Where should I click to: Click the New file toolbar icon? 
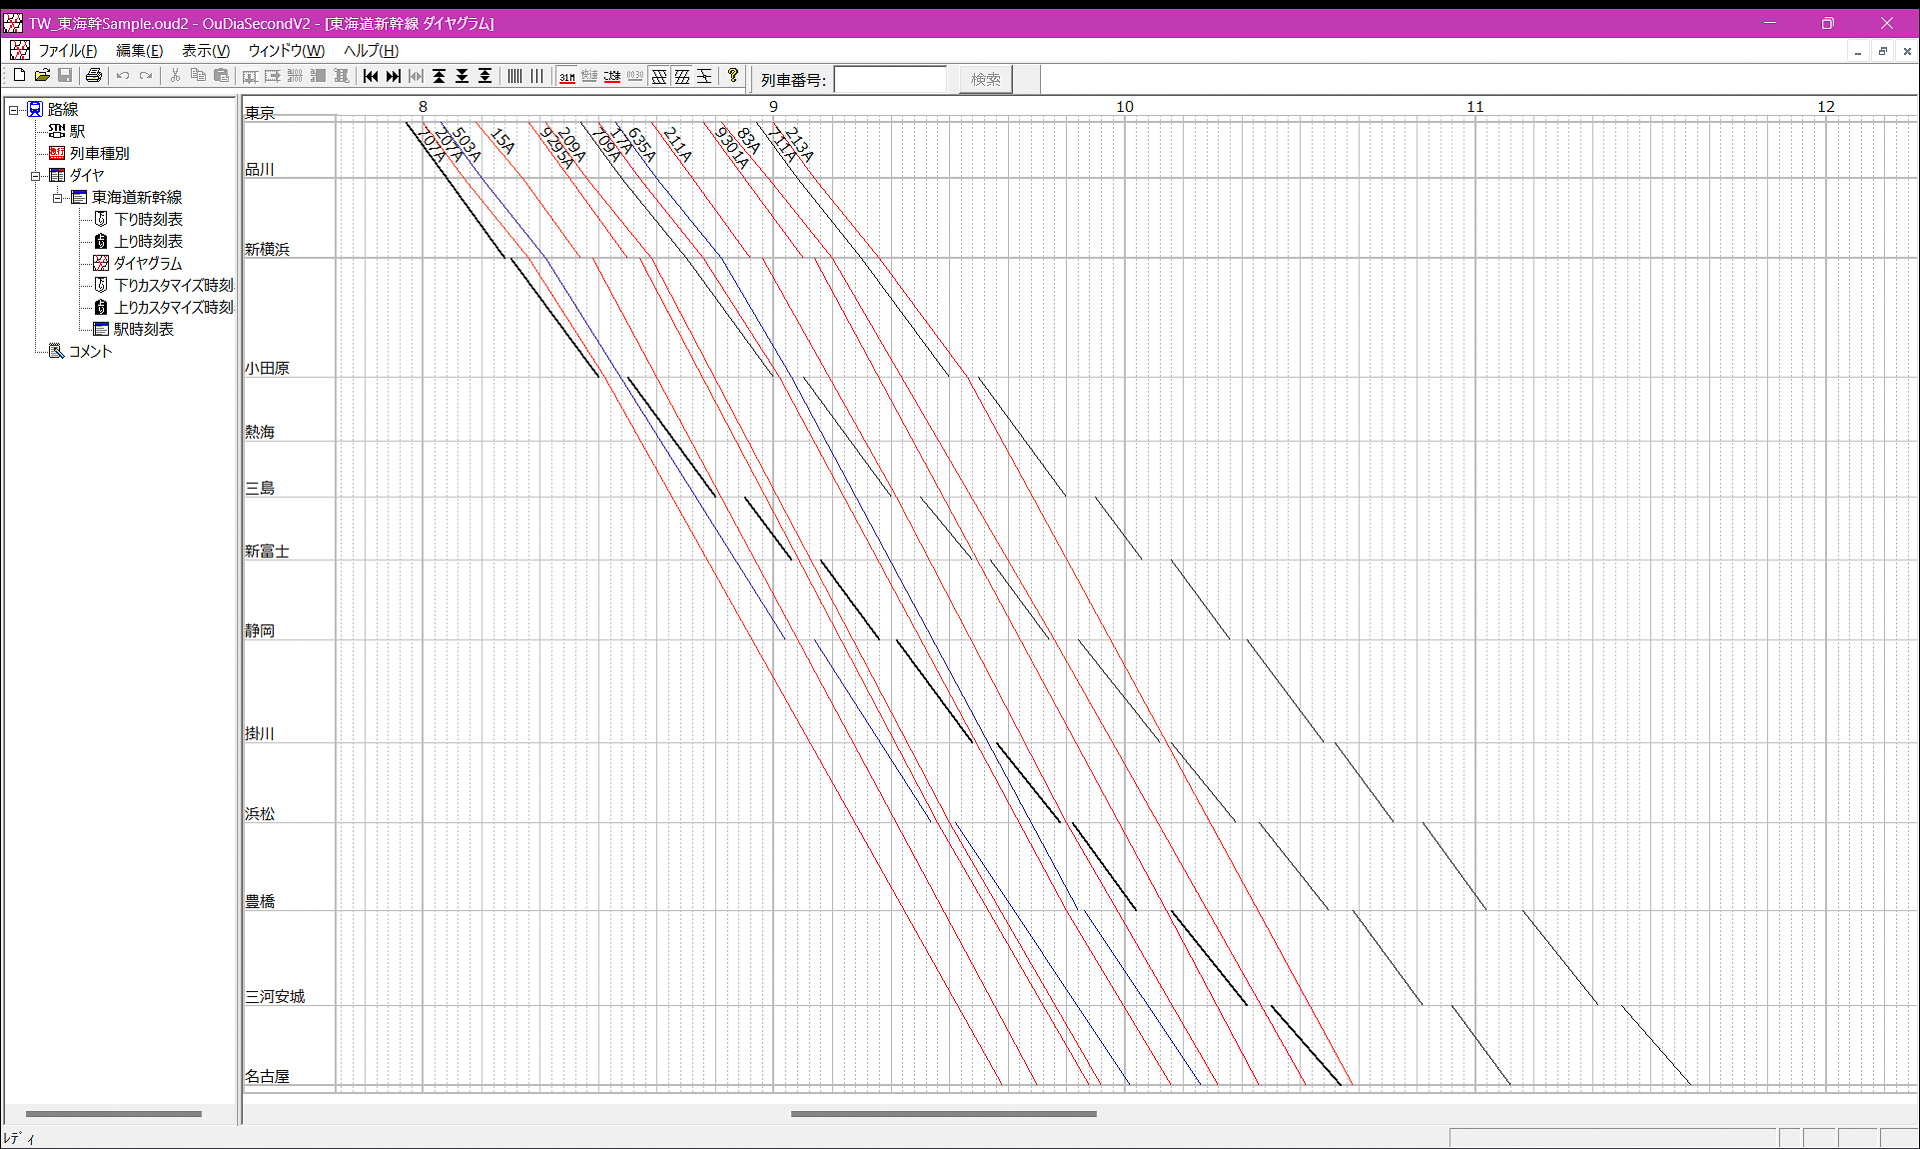click(19, 76)
